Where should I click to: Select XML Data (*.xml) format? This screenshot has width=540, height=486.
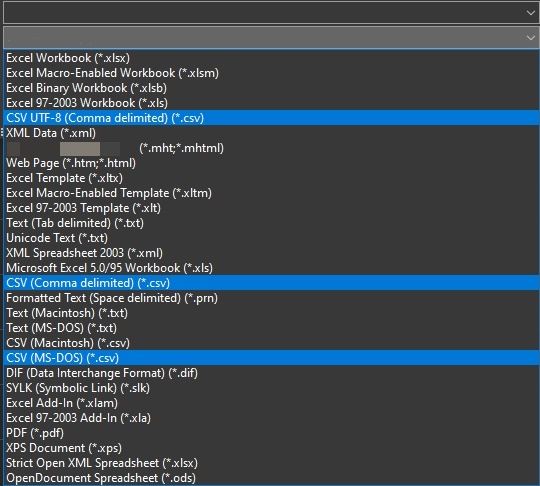pos(271,133)
